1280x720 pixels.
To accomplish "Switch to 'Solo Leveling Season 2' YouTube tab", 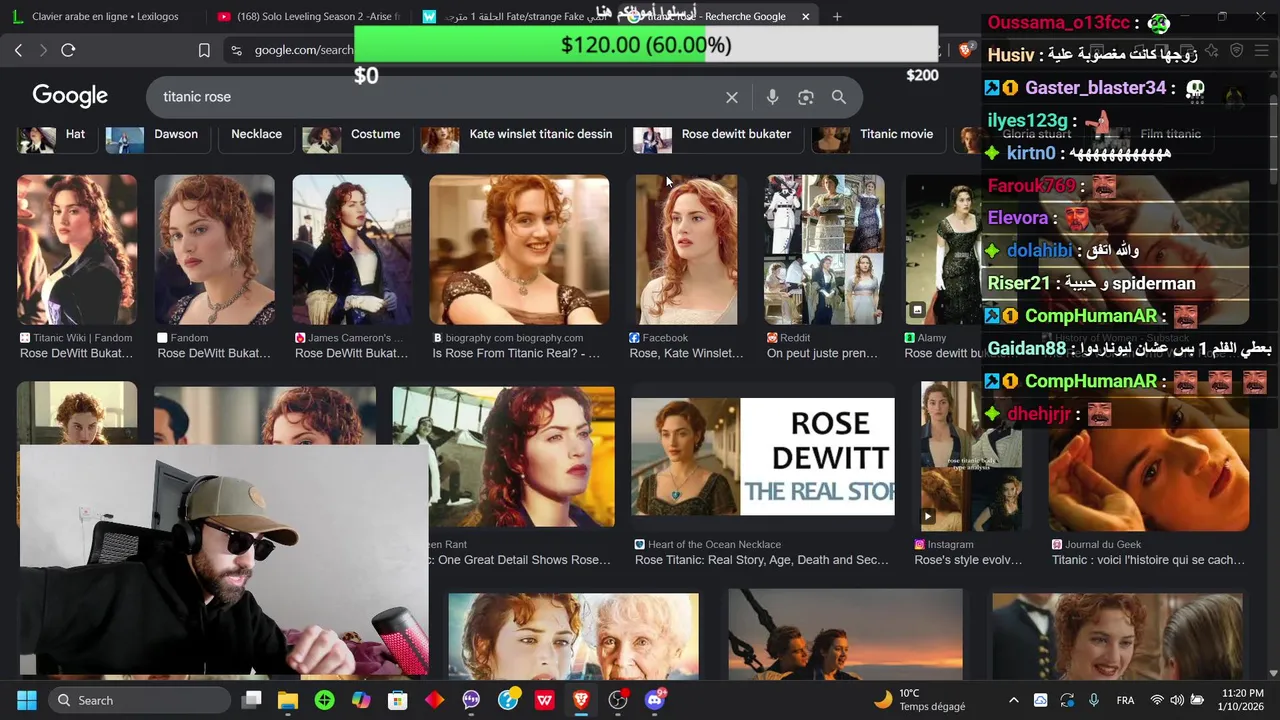I will tap(308, 16).
